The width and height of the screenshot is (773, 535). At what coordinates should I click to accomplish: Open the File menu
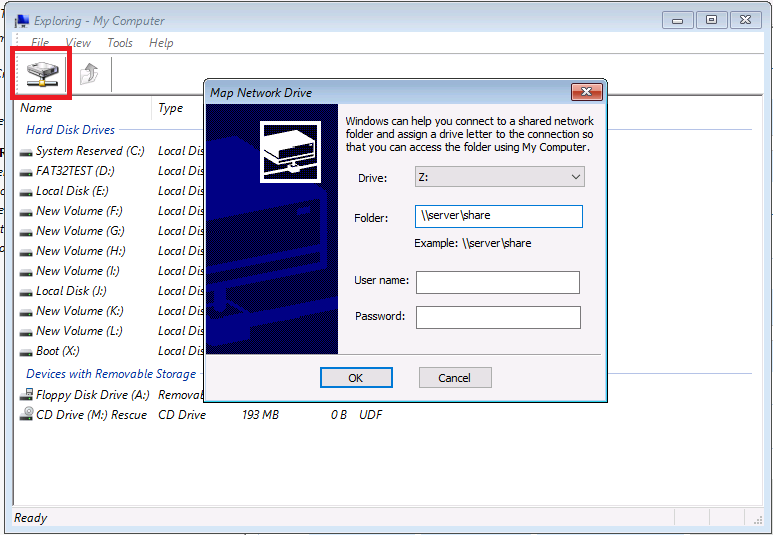coord(40,43)
